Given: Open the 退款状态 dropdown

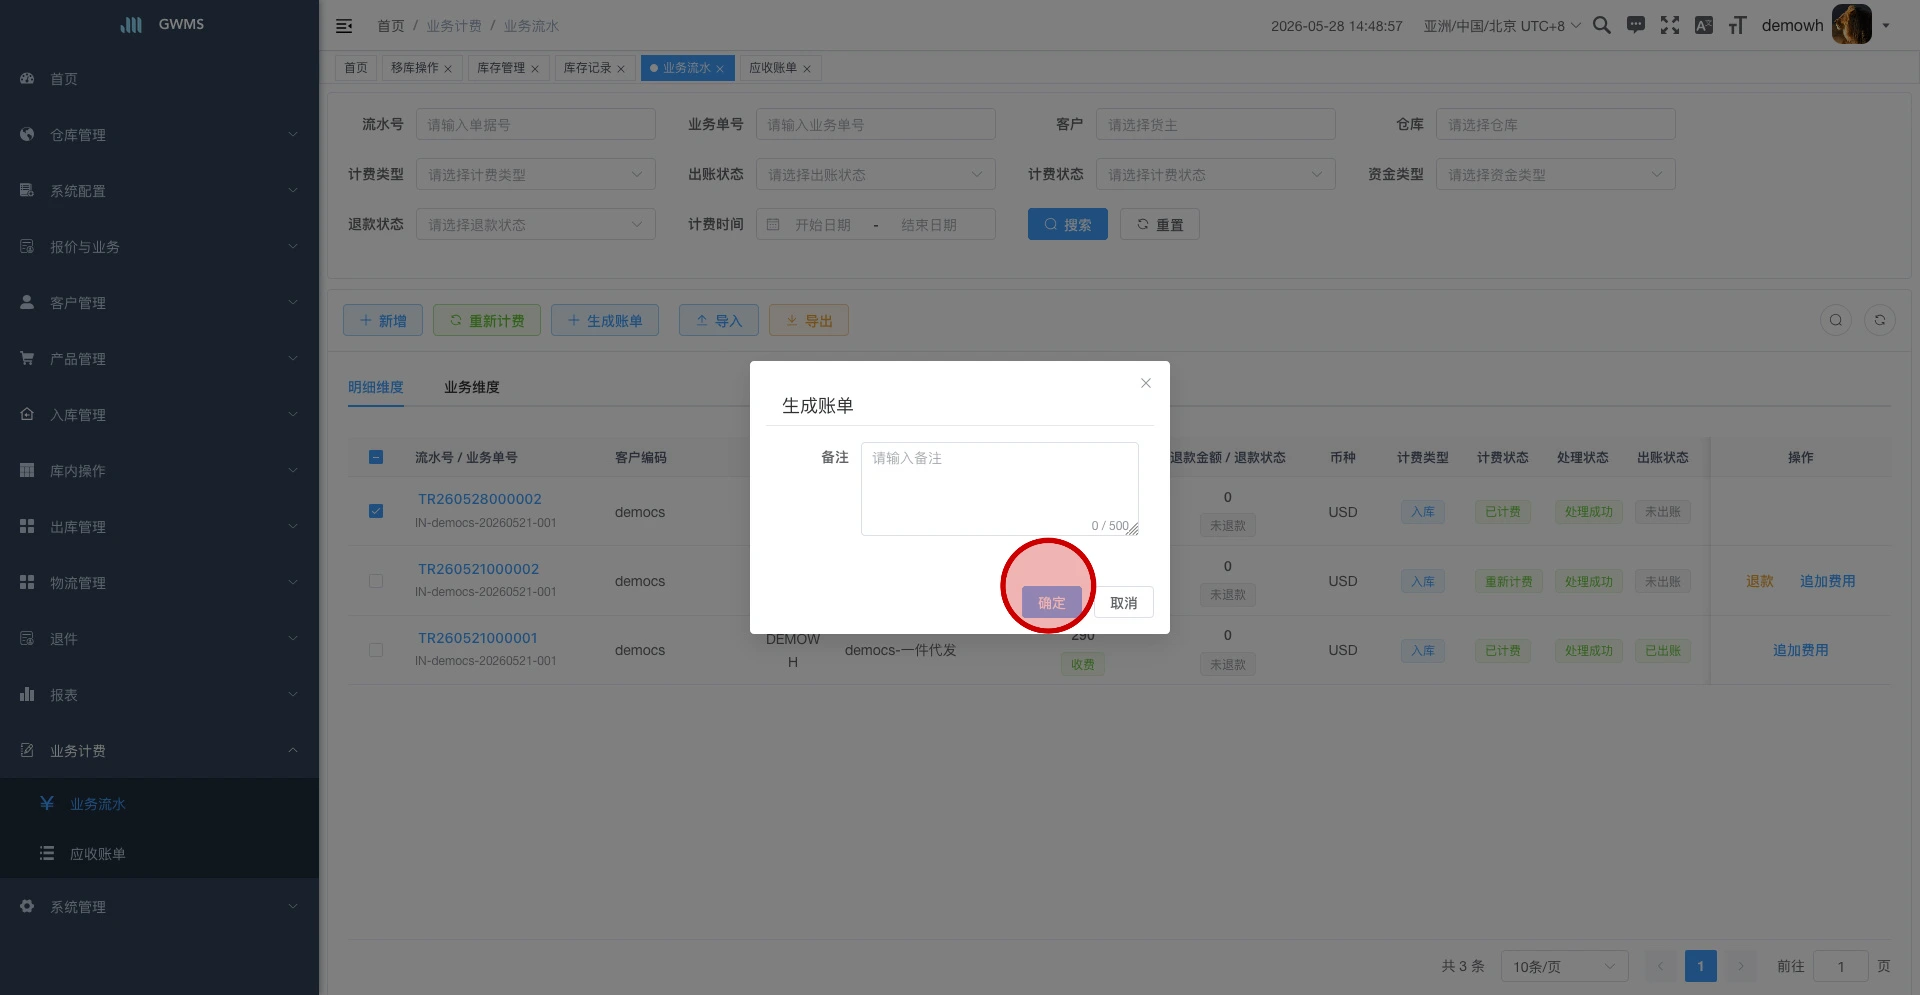Looking at the screenshot, I should point(536,224).
